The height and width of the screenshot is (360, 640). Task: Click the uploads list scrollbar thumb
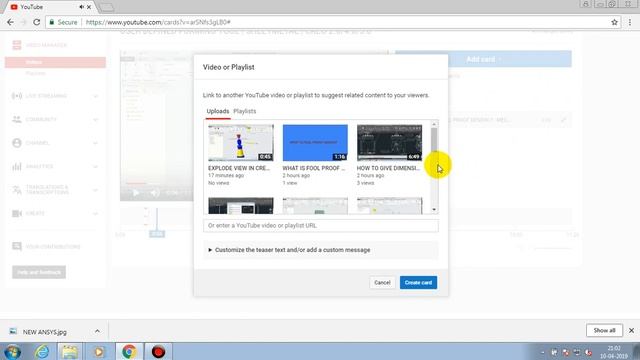pyautogui.click(x=434, y=140)
